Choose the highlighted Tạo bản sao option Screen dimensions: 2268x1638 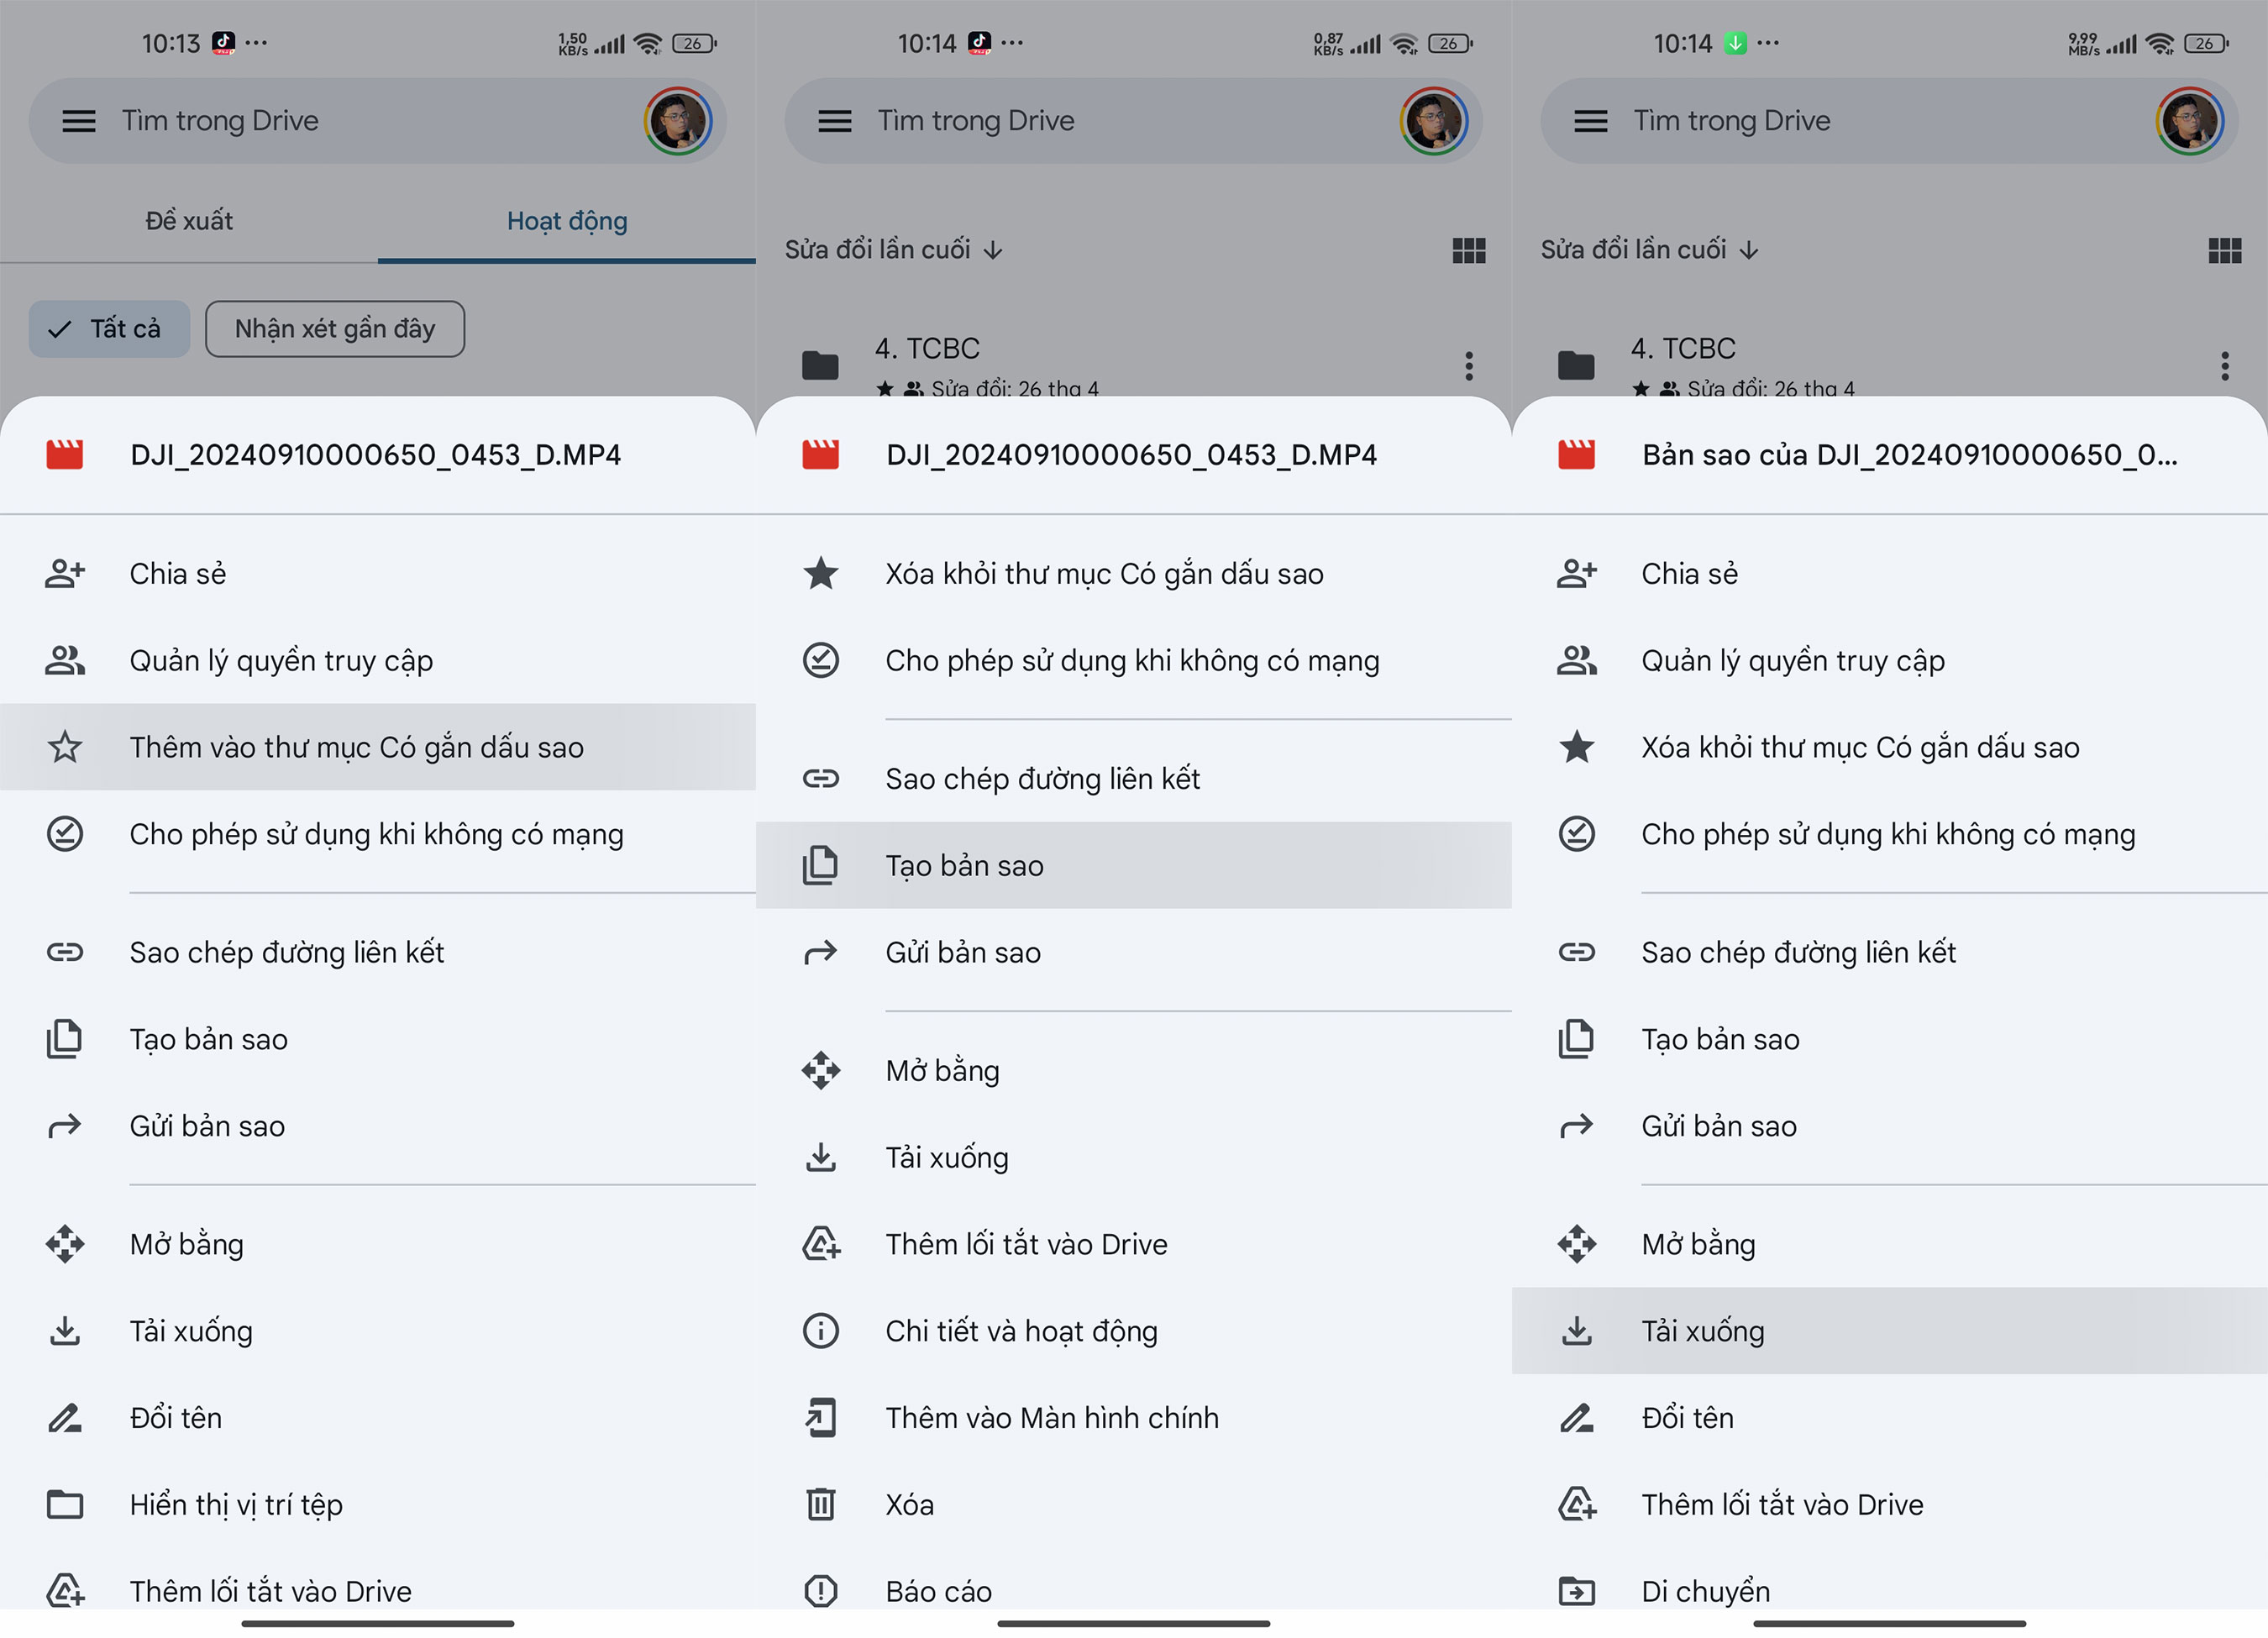[x=963, y=865]
